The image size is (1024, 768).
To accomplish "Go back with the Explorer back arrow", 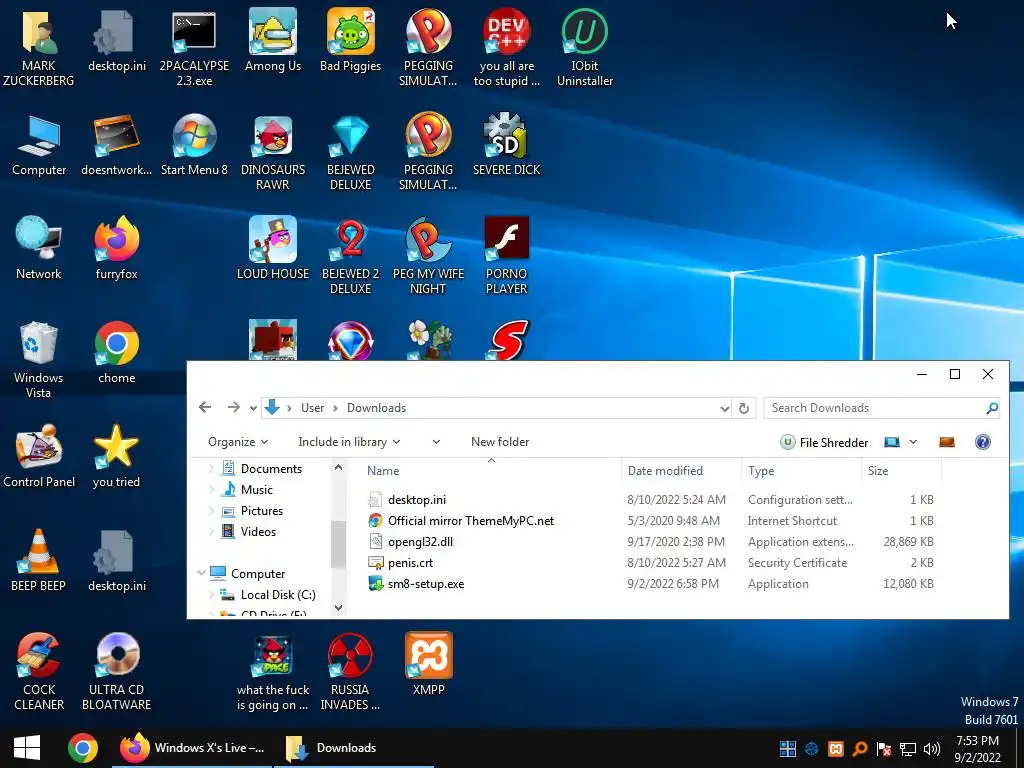I will [205, 408].
